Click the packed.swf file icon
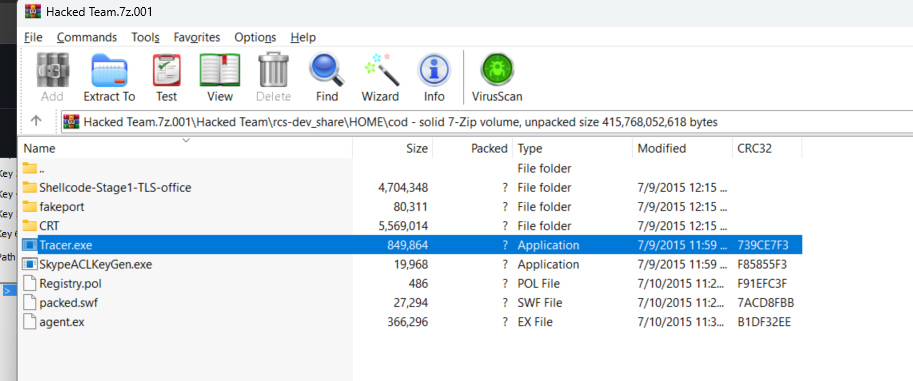 (29, 303)
